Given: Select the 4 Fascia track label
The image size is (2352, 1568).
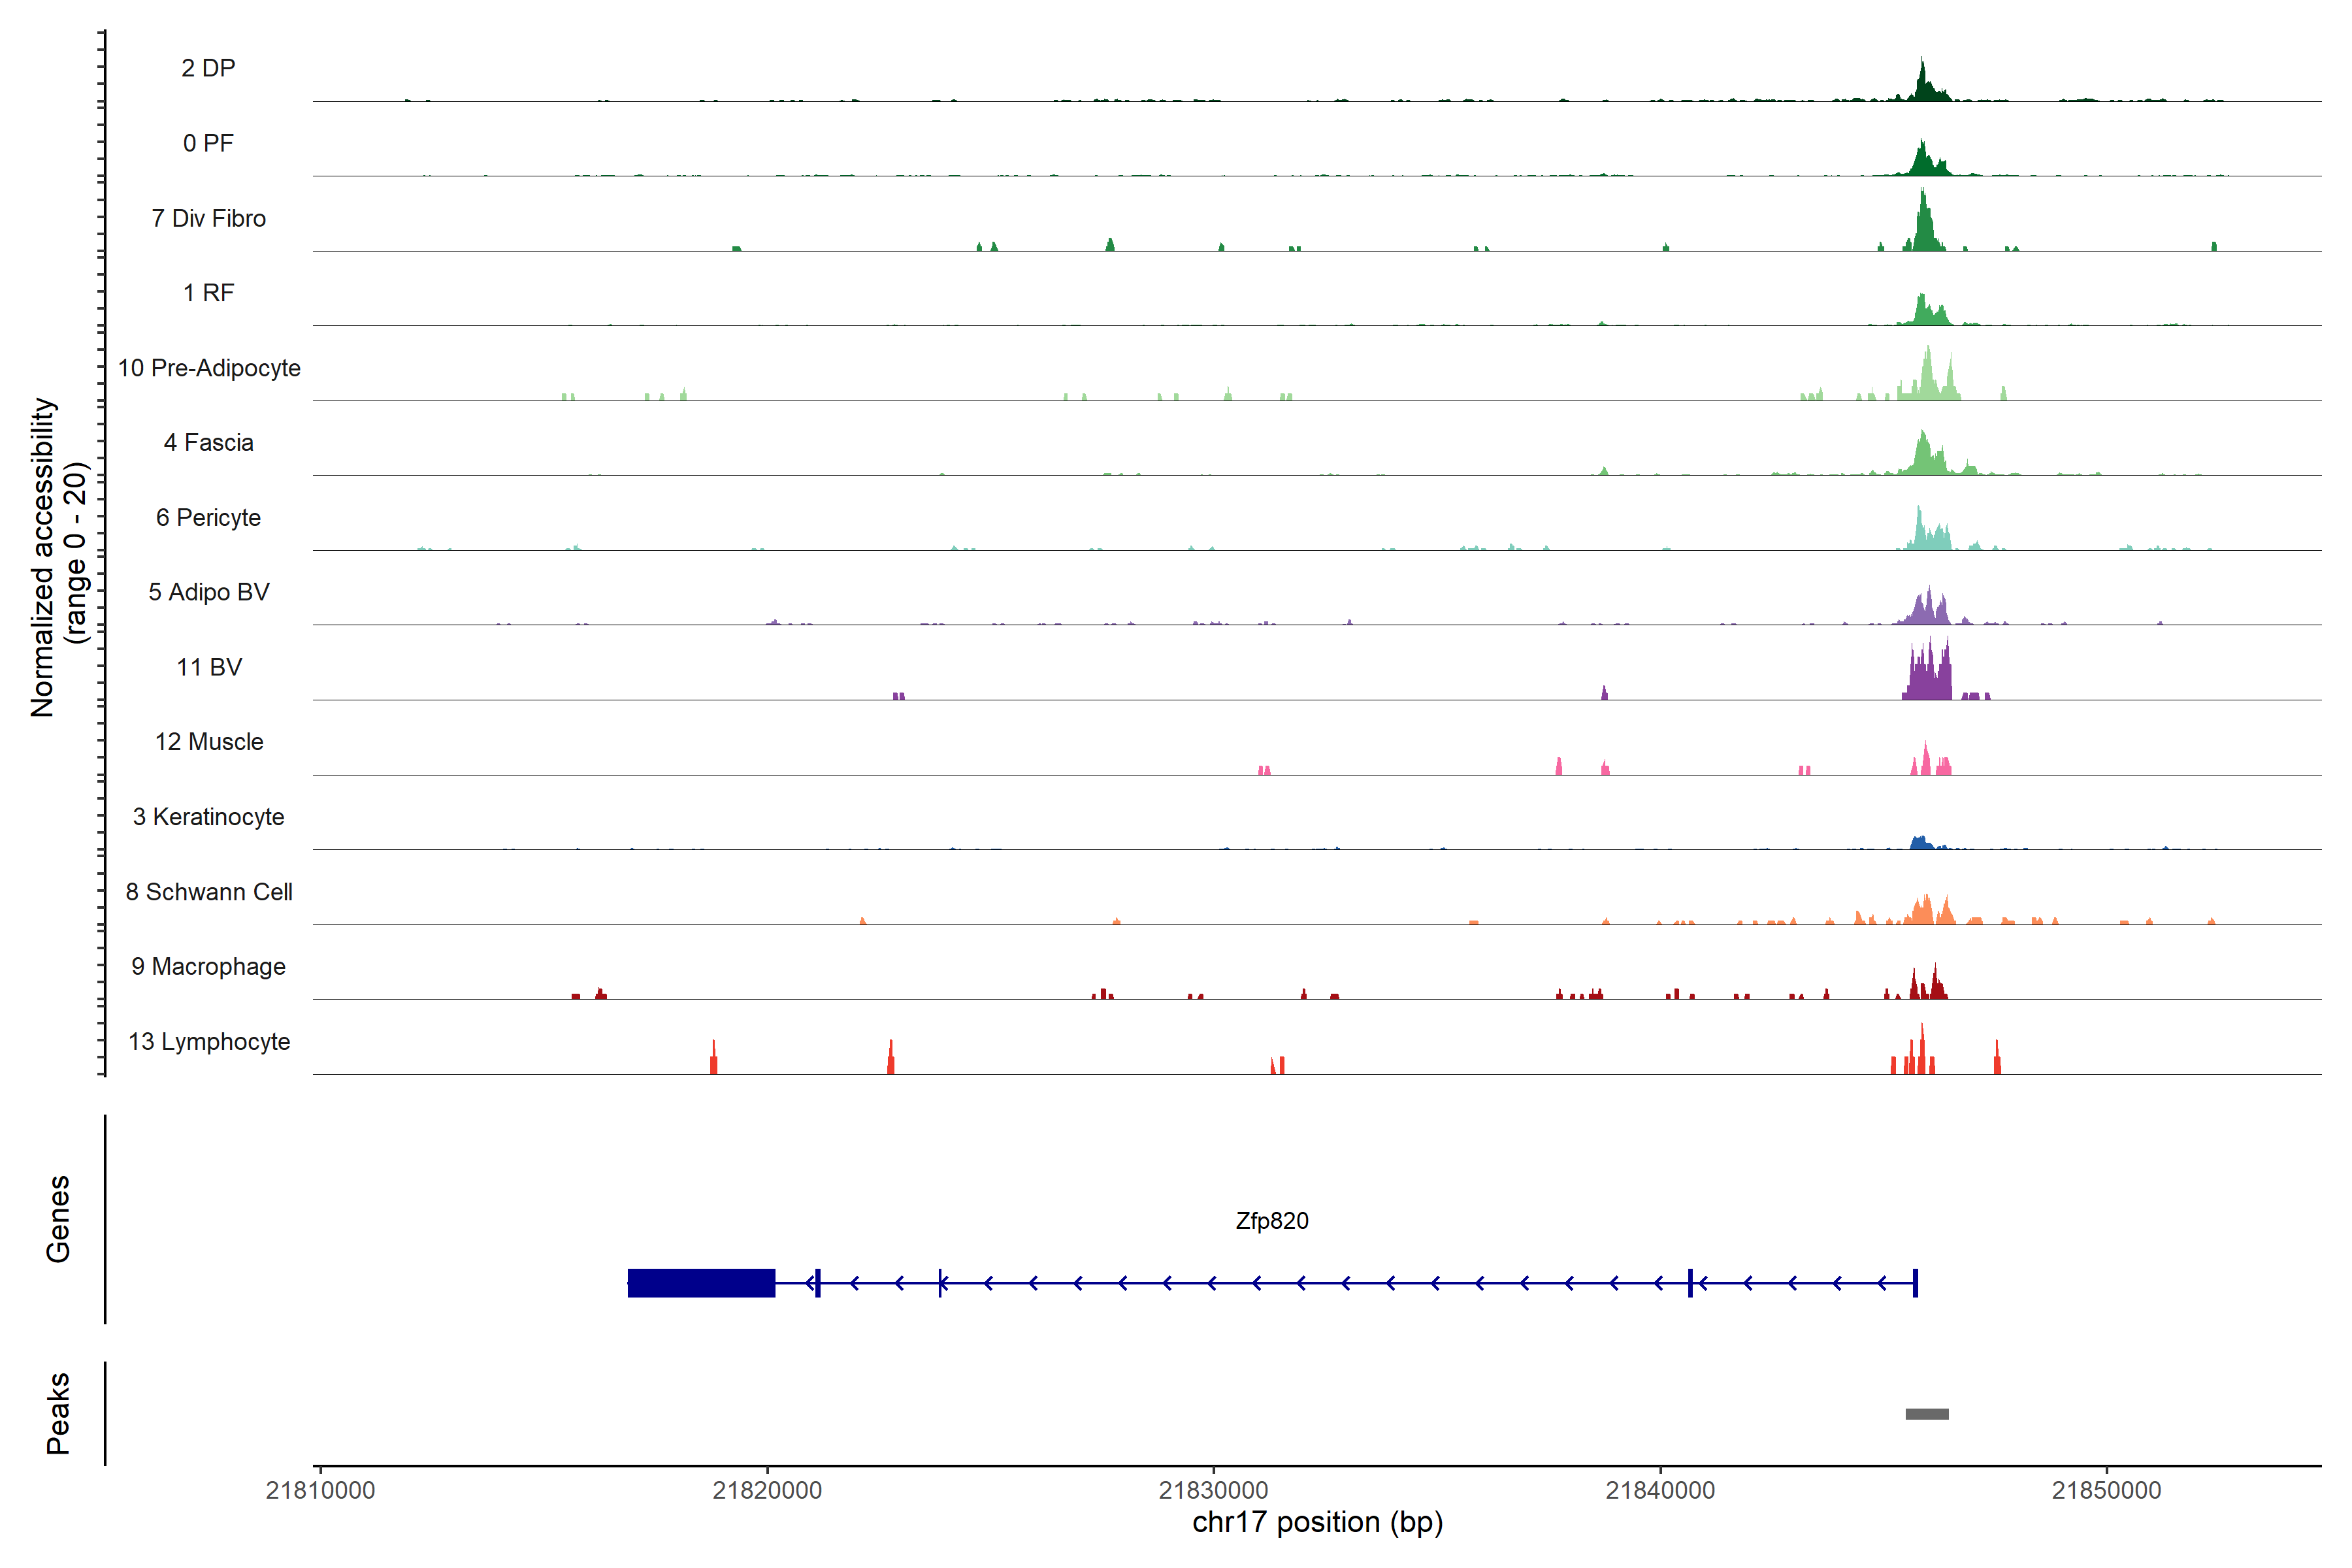Looking at the screenshot, I should click(x=208, y=442).
